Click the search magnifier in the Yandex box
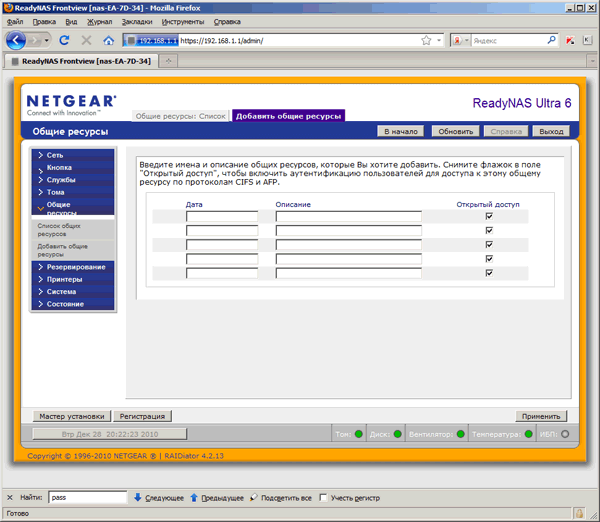The image size is (600, 522). [551, 41]
